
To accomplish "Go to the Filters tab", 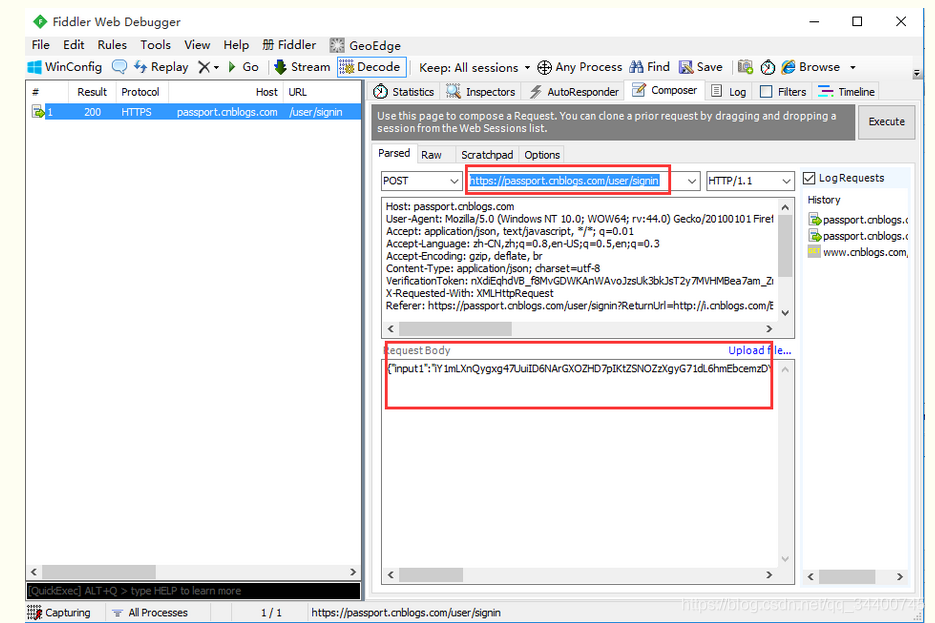I will pyautogui.click(x=783, y=92).
